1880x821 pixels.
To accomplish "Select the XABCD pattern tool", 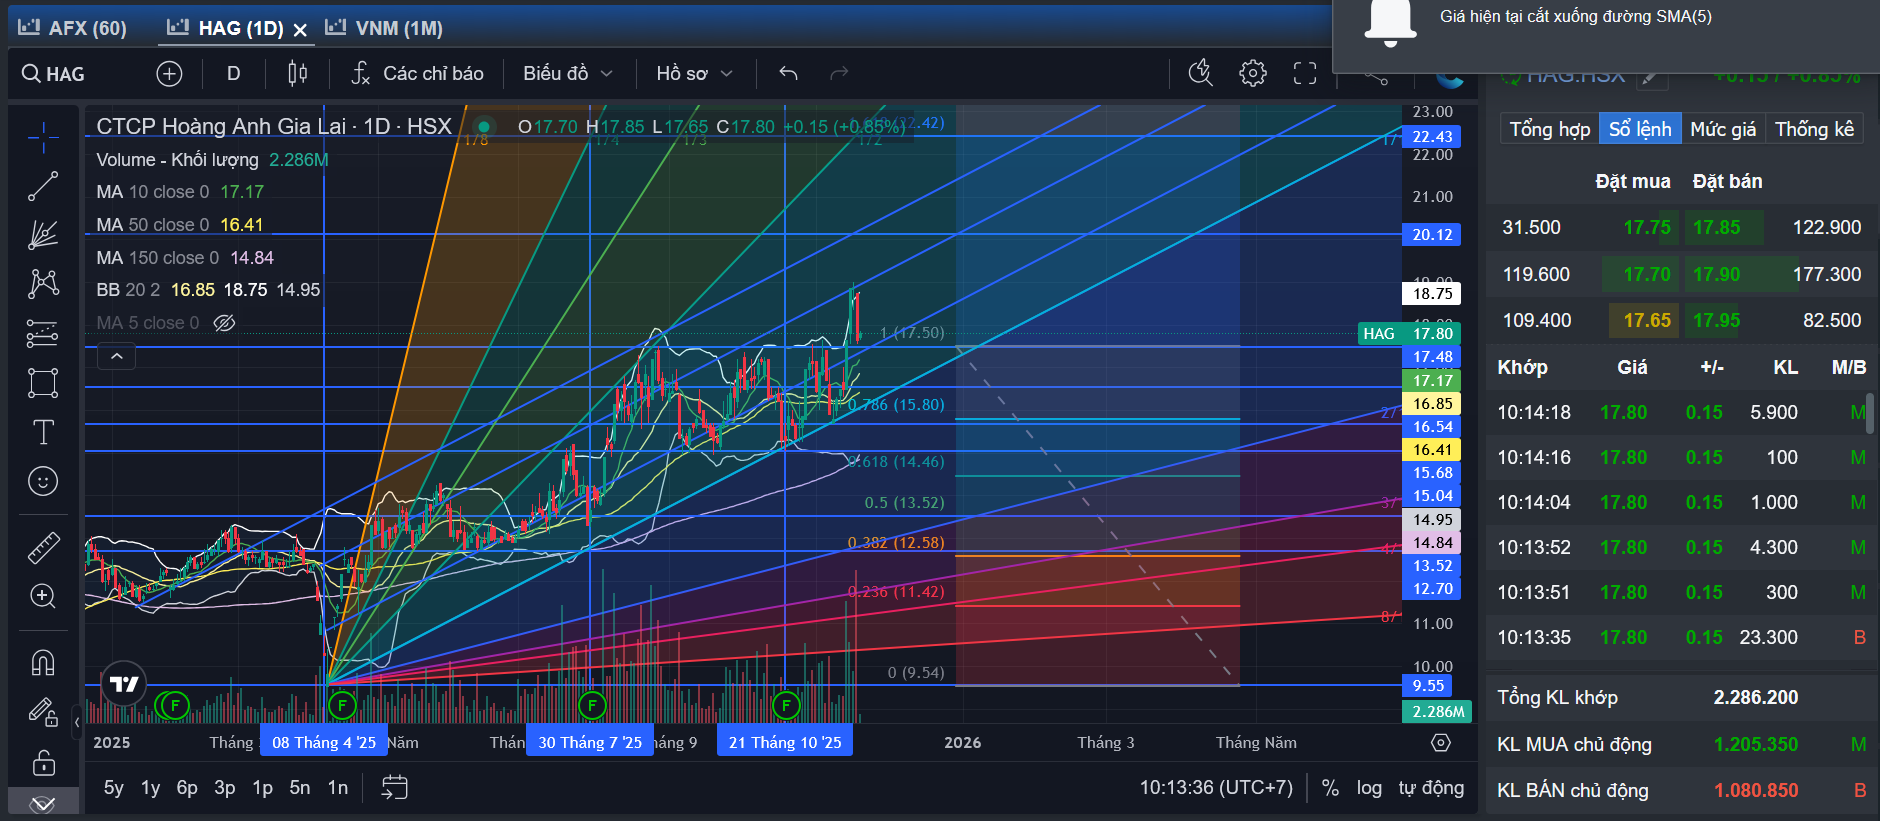I will click(x=42, y=284).
